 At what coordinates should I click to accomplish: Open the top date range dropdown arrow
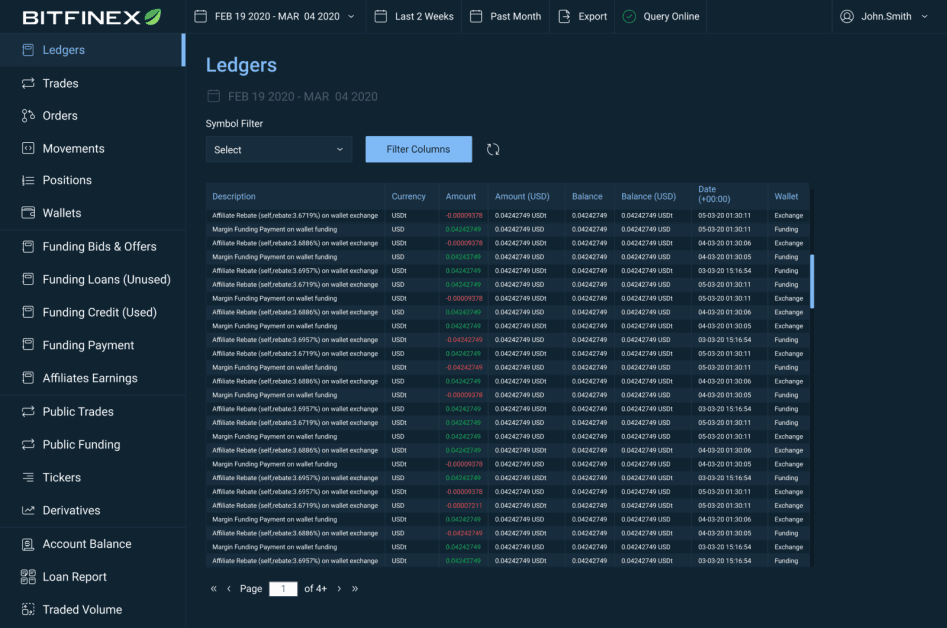(351, 16)
